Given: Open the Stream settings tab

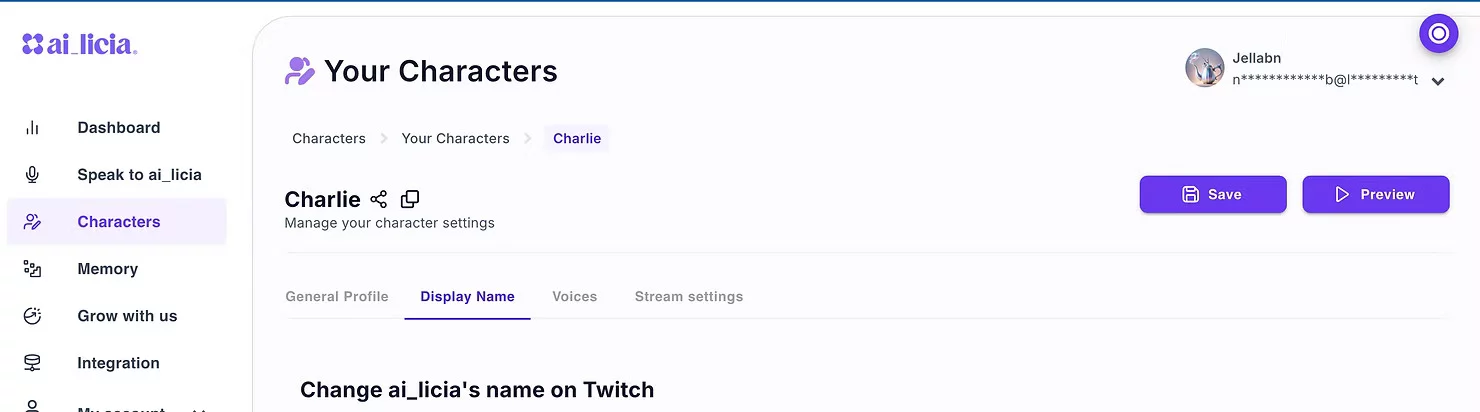Looking at the screenshot, I should (688, 297).
